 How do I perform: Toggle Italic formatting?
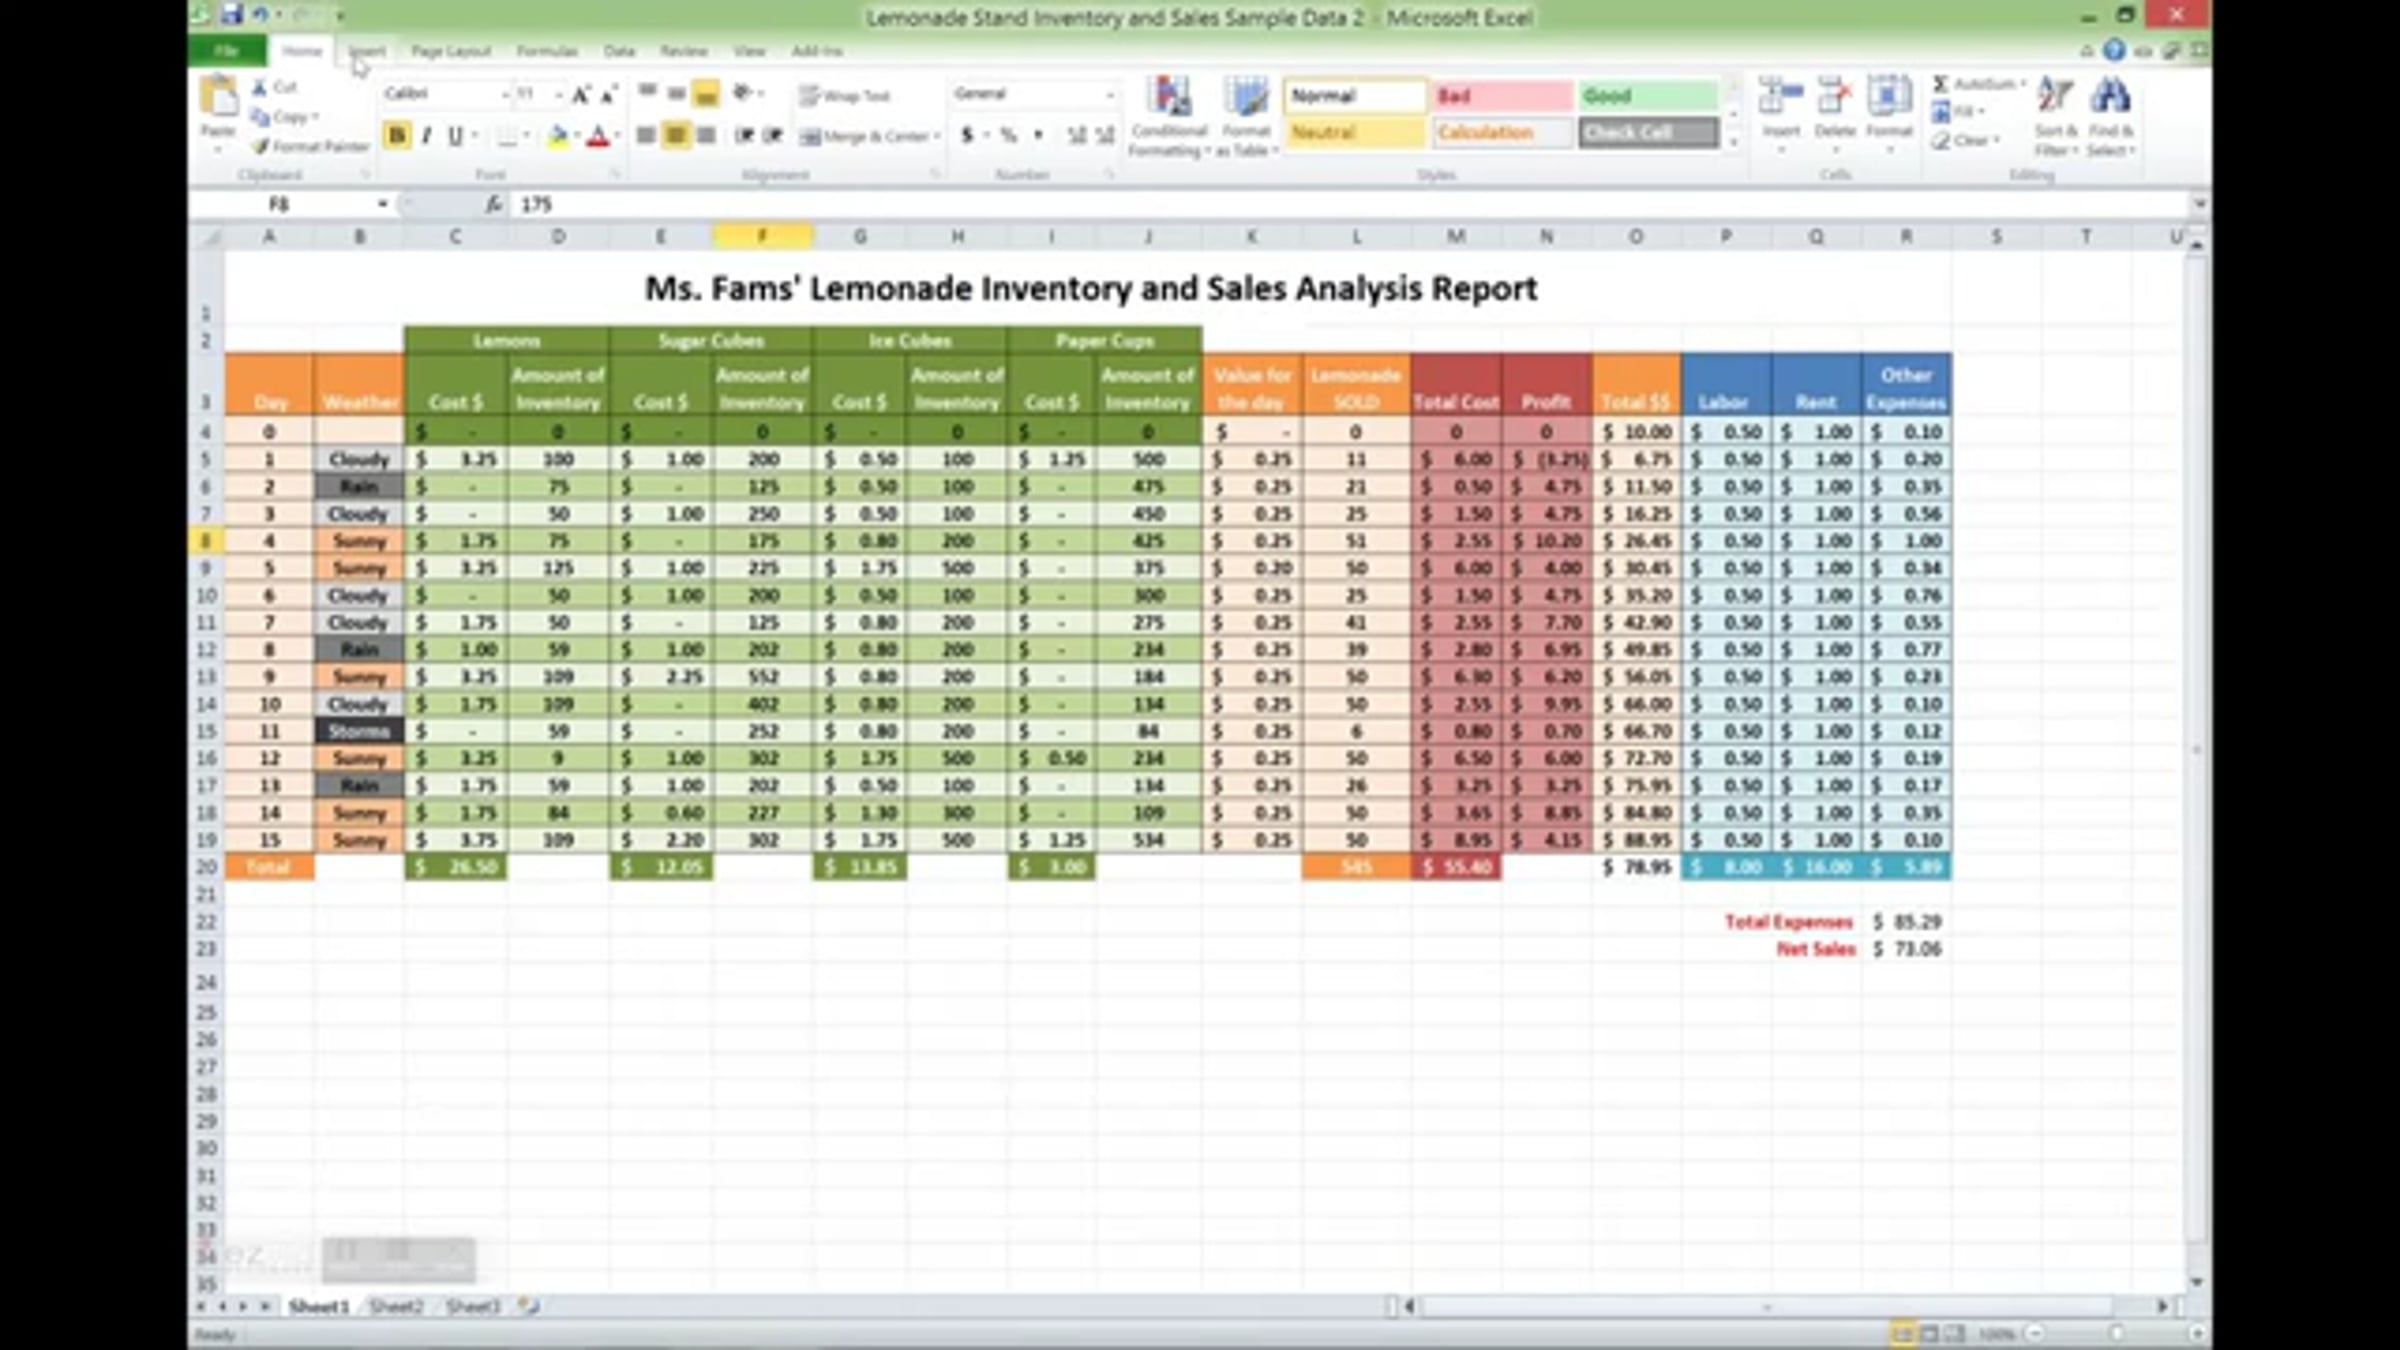(x=427, y=136)
